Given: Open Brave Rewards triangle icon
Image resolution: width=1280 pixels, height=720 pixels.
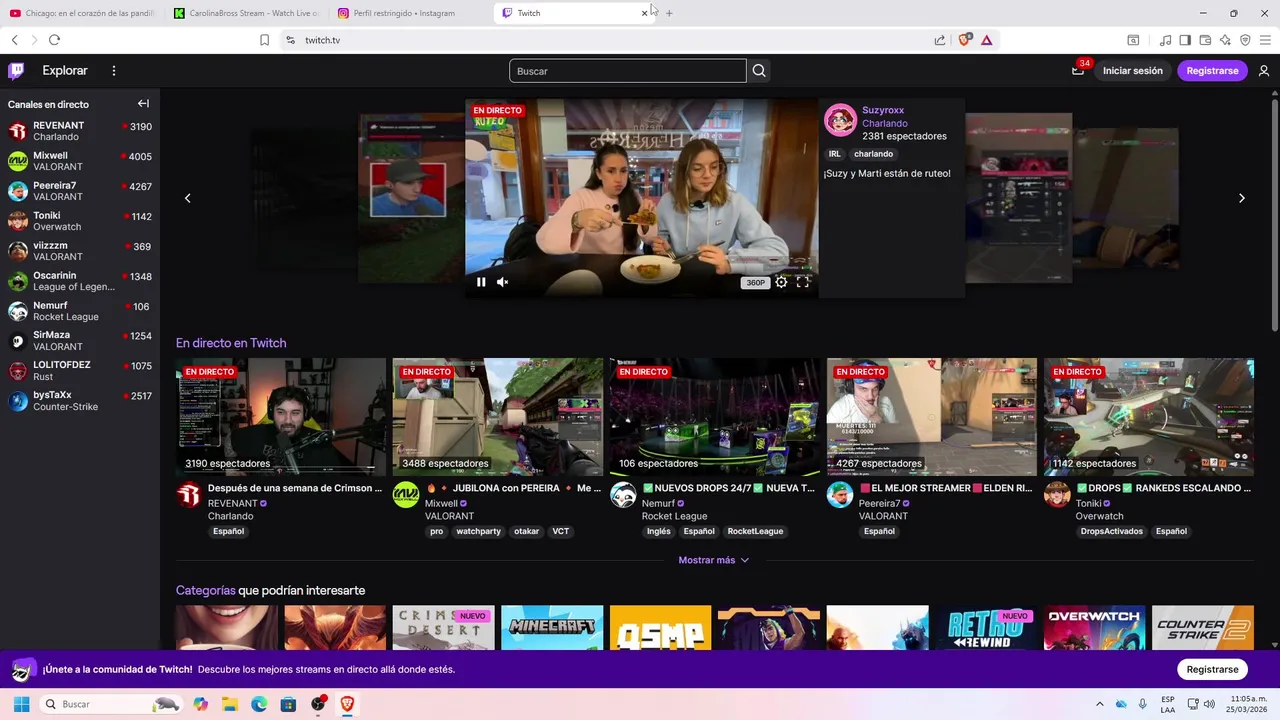Looking at the screenshot, I should click(986, 40).
